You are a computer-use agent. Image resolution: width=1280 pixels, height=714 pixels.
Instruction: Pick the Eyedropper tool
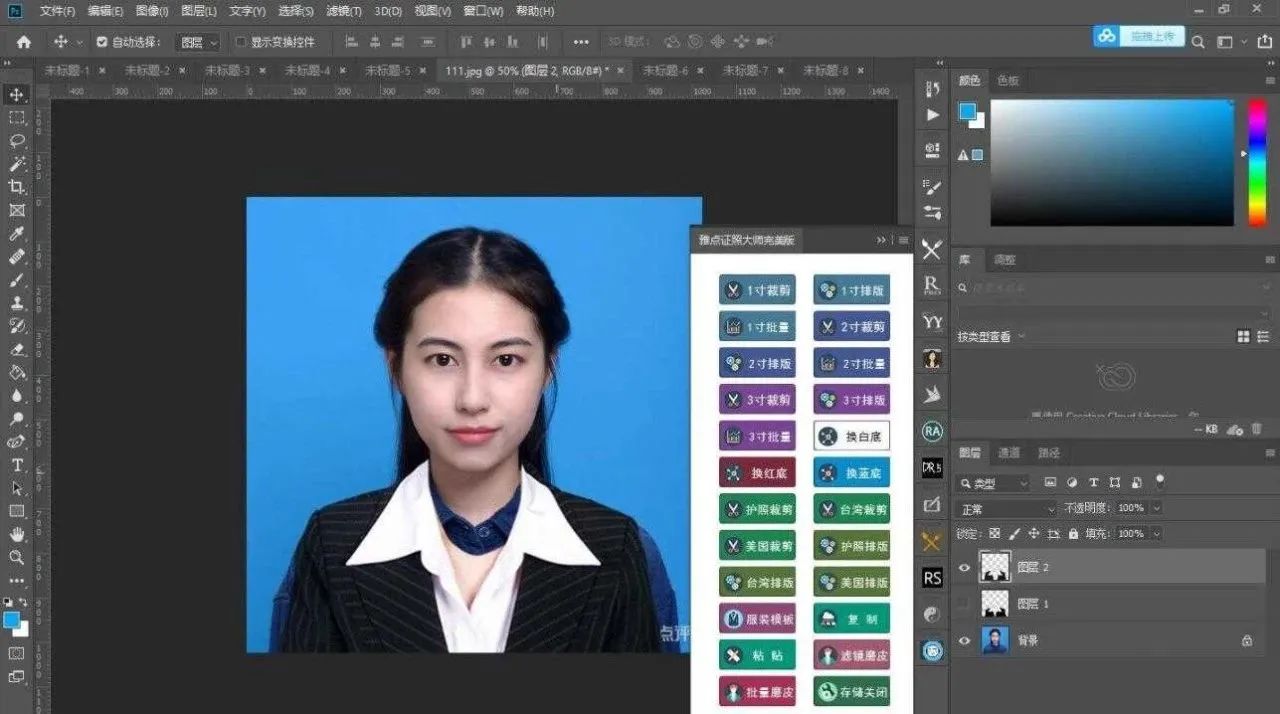[x=17, y=234]
